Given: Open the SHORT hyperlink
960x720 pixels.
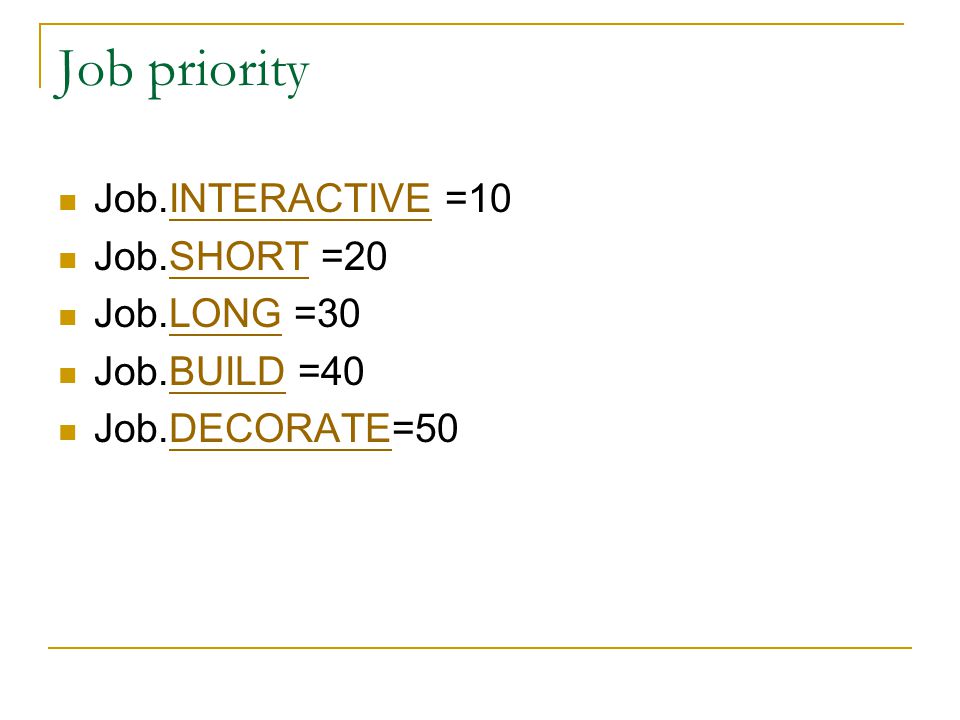Looking at the screenshot, I should coord(239,256).
